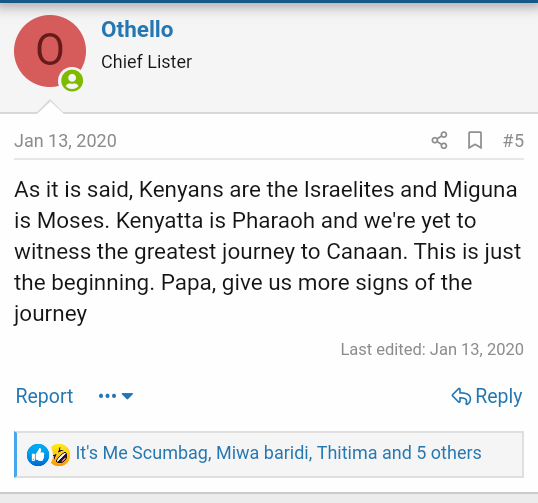Screen dimensions: 538x503
Task: Open It's Me Scumbag in reactions list
Action: 142,453
